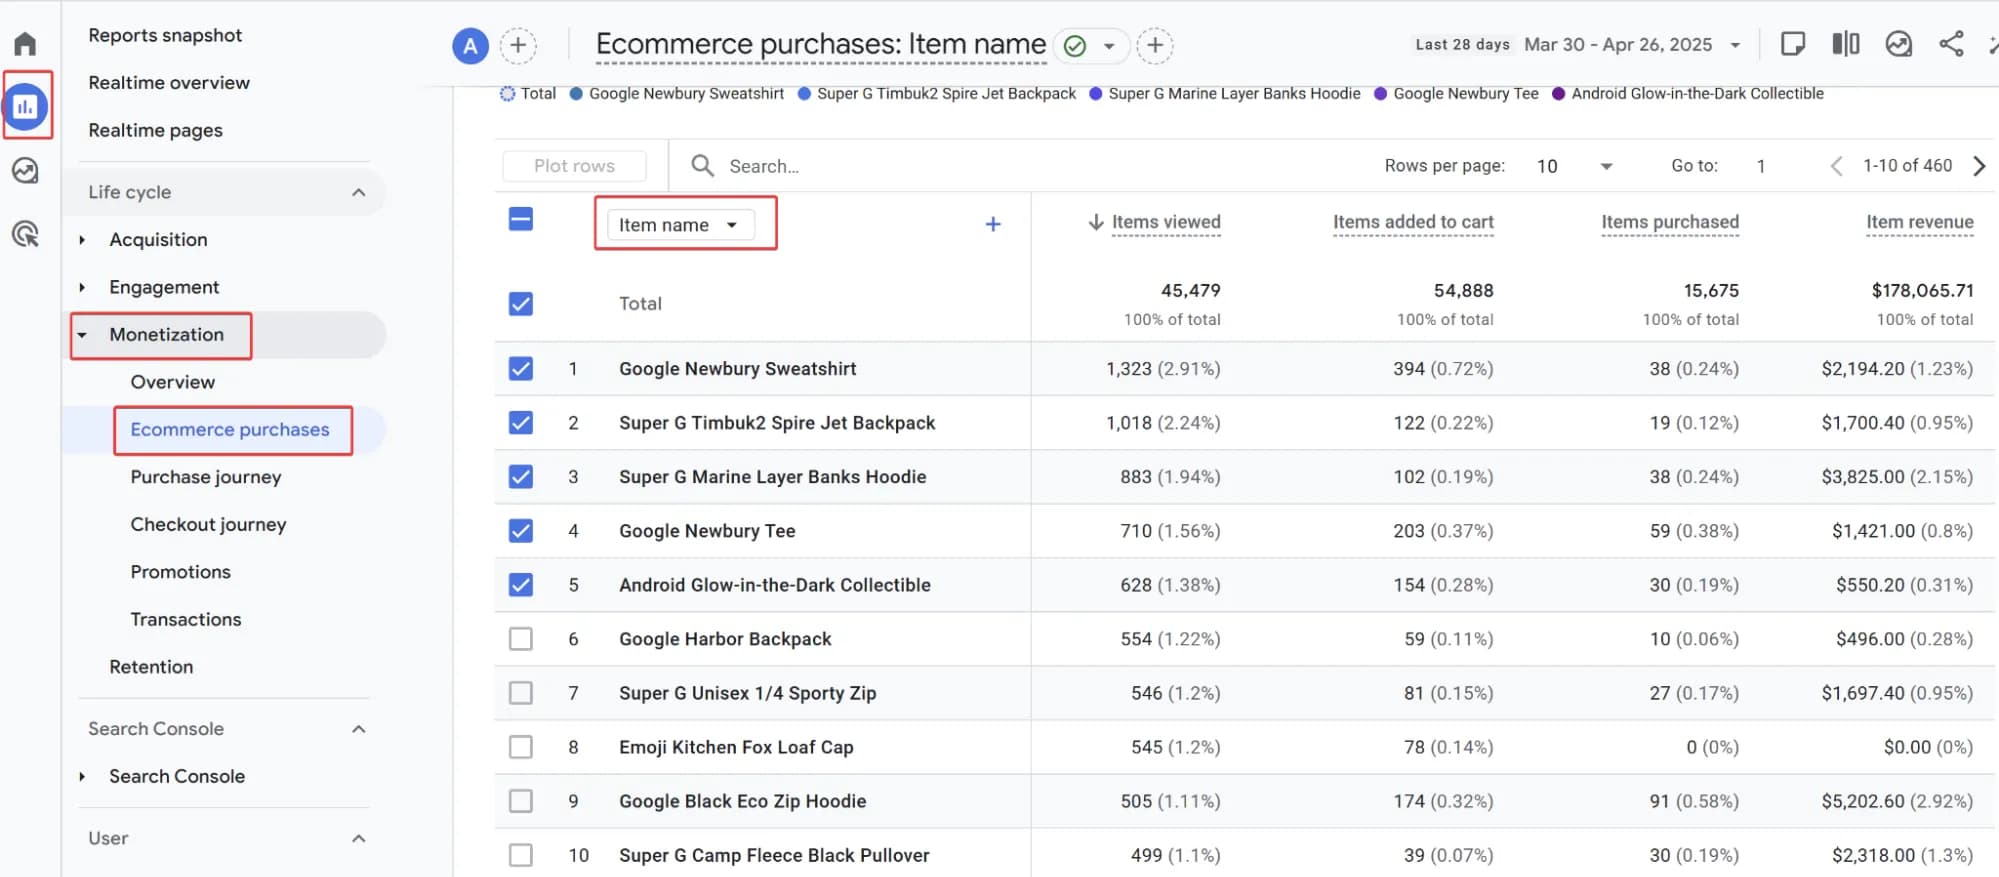Open Realtime overview
This screenshot has height=877, width=1999.
click(169, 82)
